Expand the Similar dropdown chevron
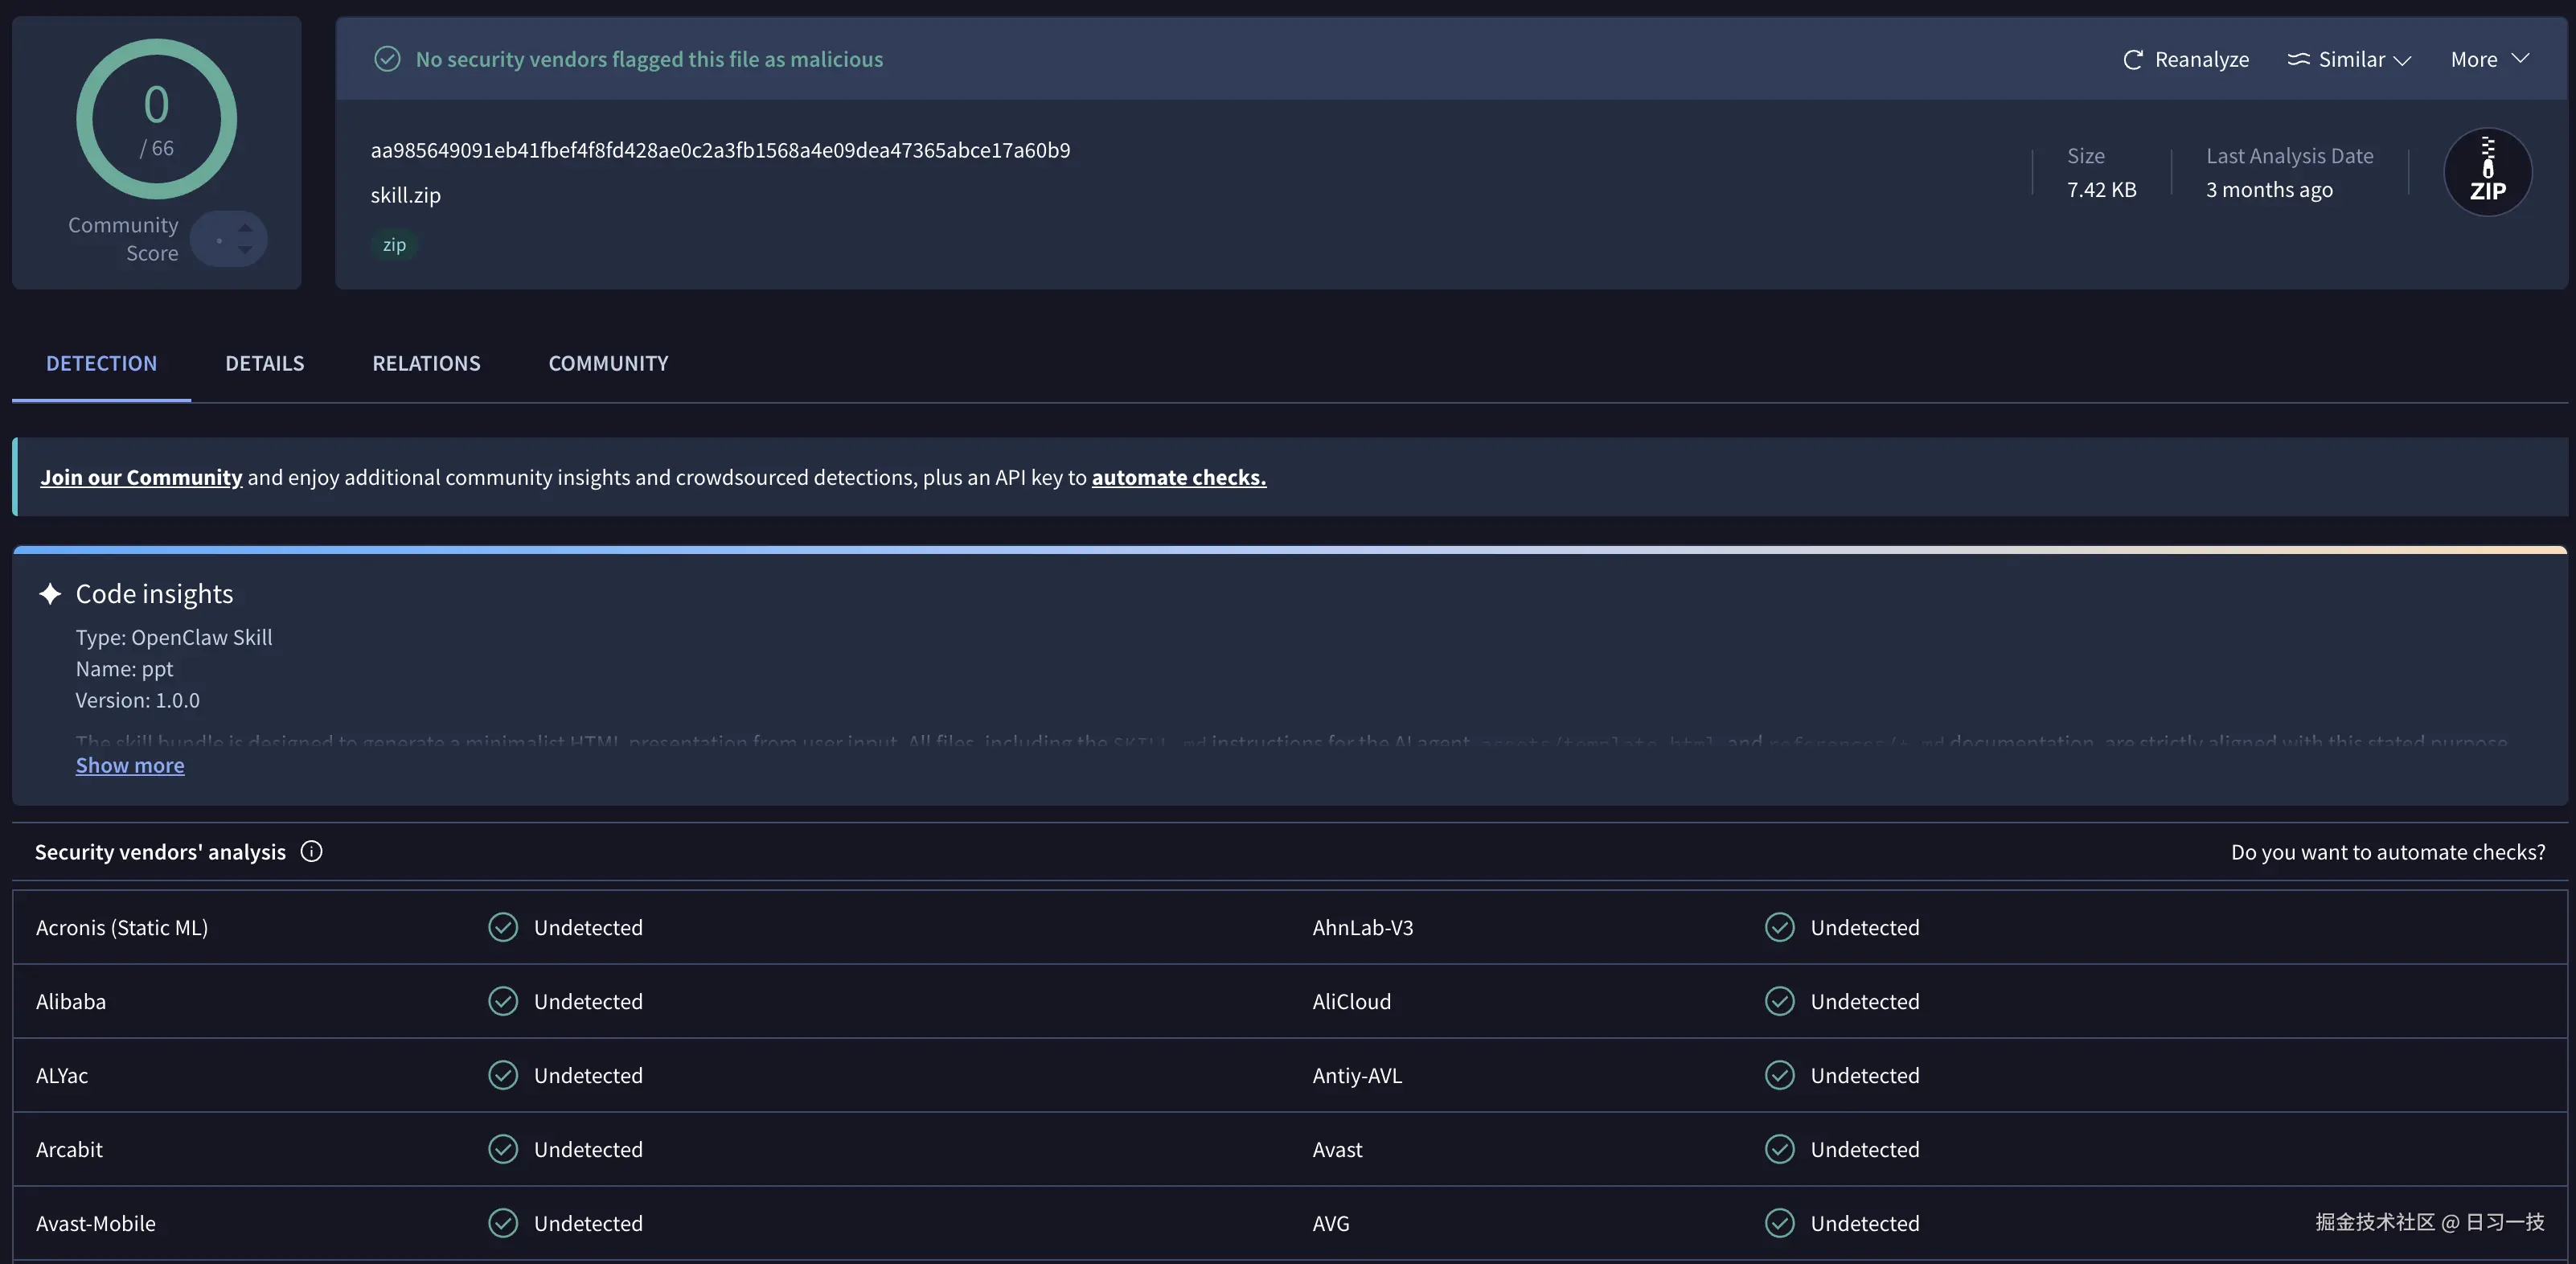The height and width of the screenshot is (1264, 2576). click(2402, 61)
